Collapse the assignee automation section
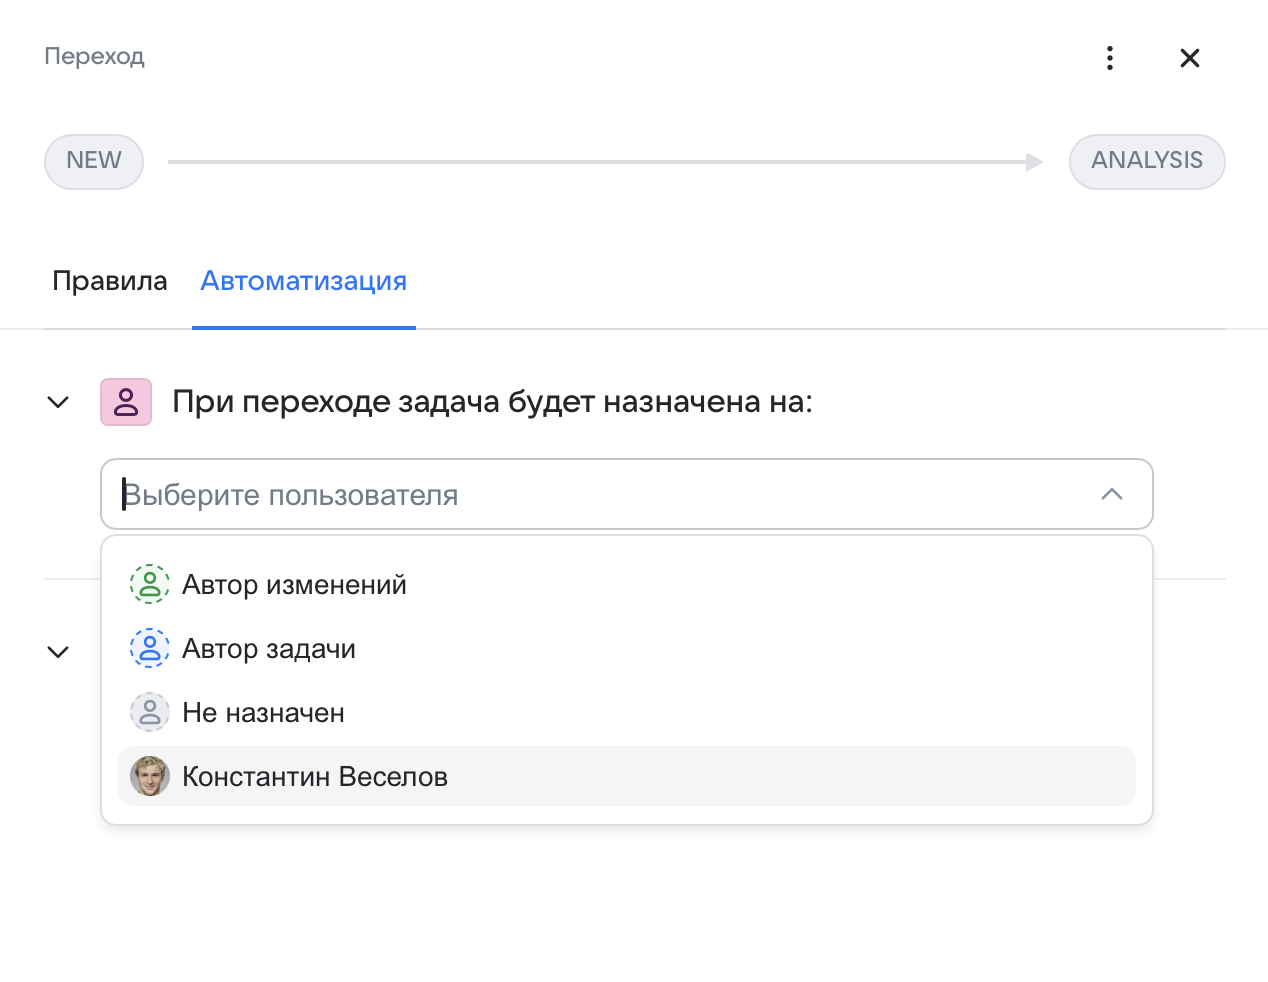This screenshot has height=982, width=1268. point(58,401)
